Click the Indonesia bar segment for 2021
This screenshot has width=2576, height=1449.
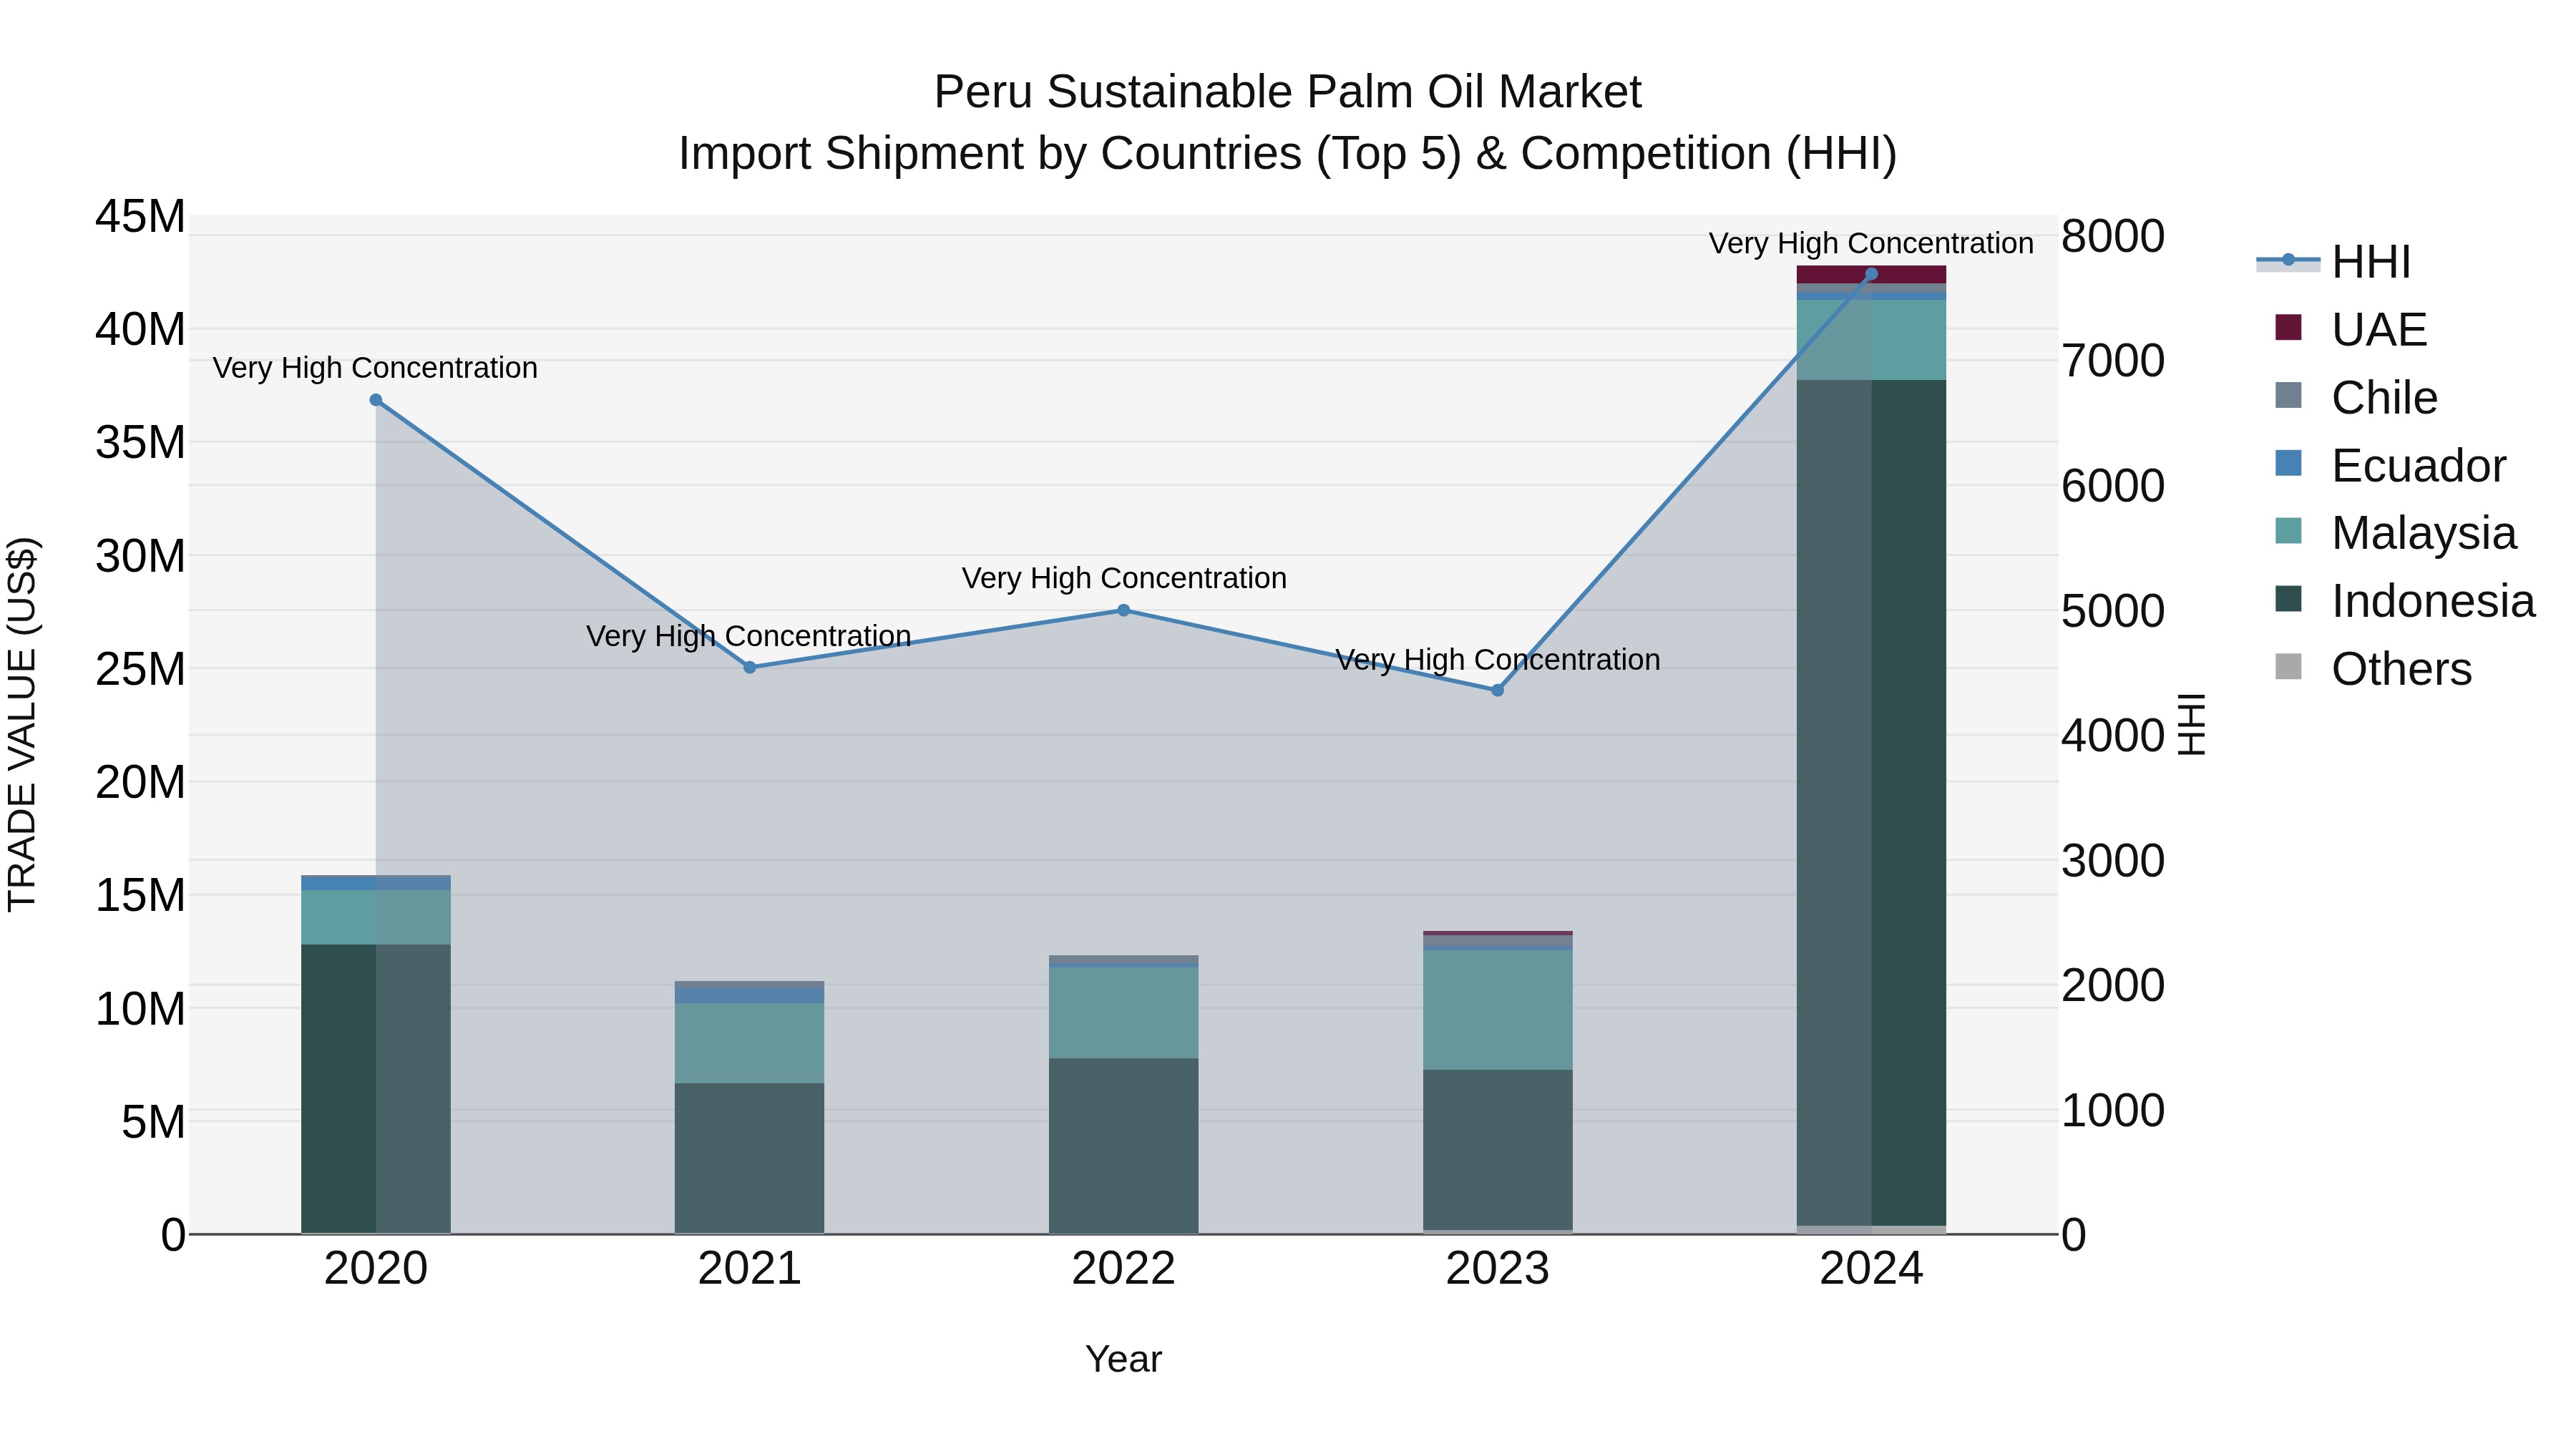coord(750,1158)
